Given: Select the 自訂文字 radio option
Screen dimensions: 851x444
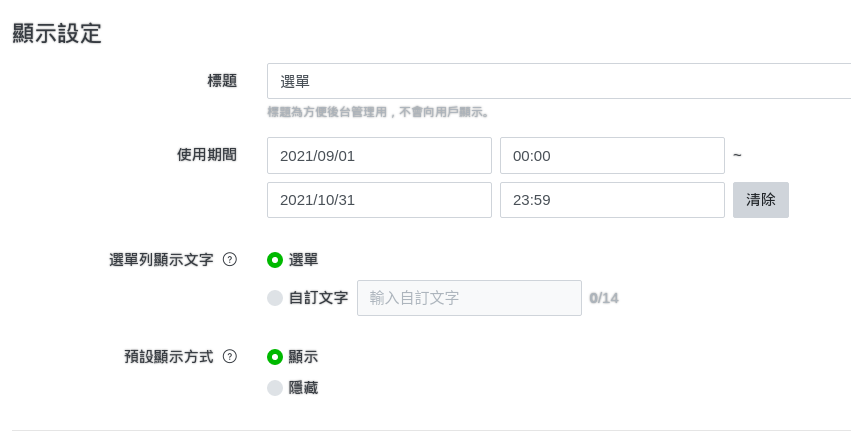Looking at the screenshot, I should click(275, 298).
